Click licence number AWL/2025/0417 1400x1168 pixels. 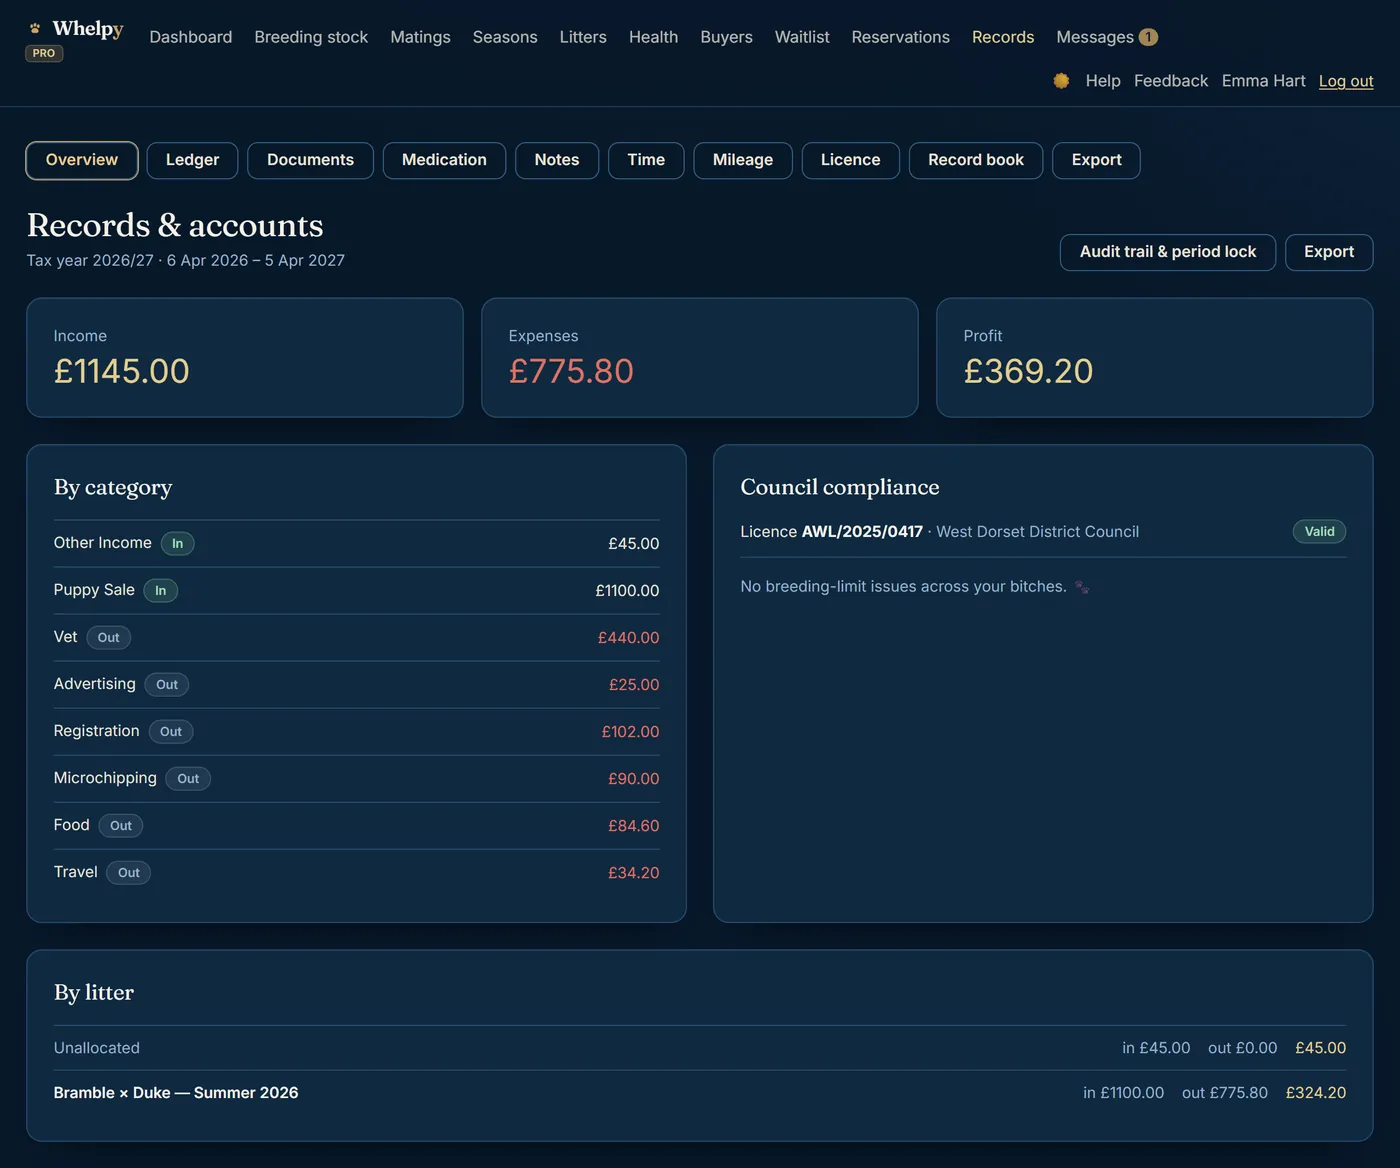[x=862, y=532]
